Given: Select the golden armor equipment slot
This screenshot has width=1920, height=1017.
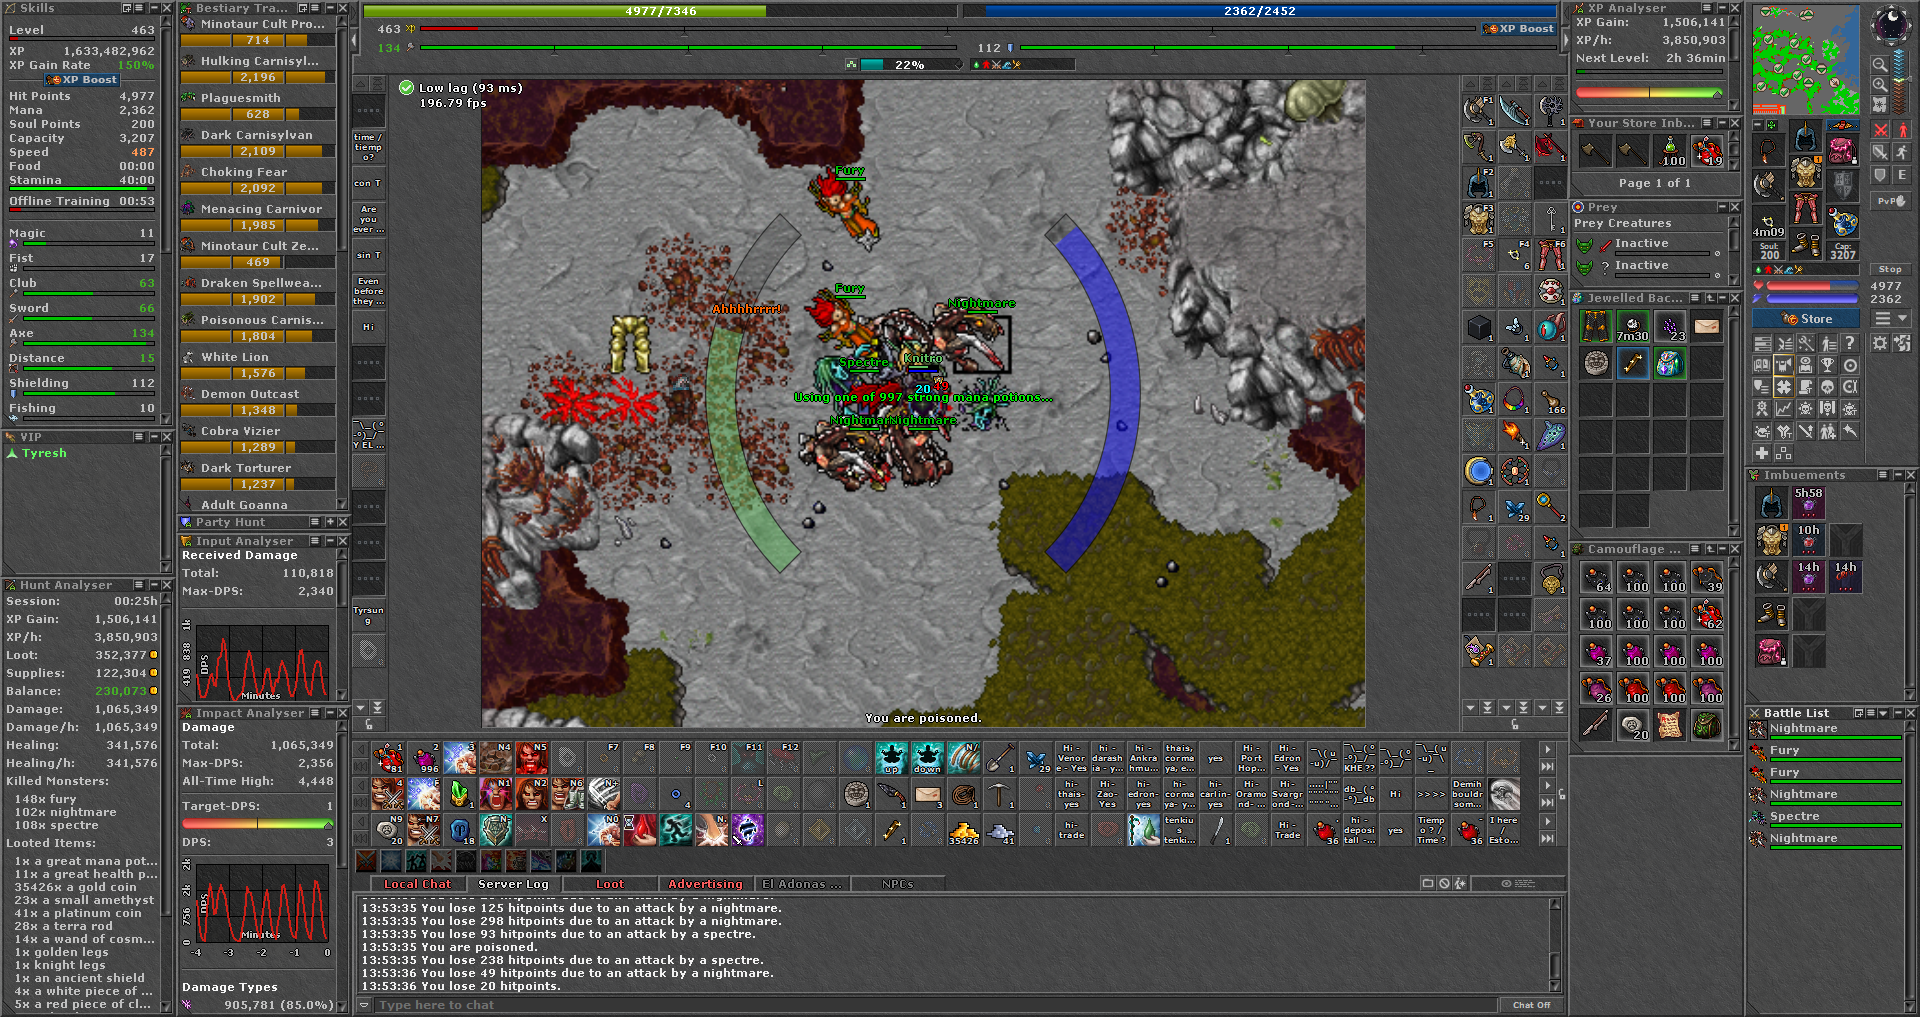Looking at the screenshot, I should (x=1805, y=173).
